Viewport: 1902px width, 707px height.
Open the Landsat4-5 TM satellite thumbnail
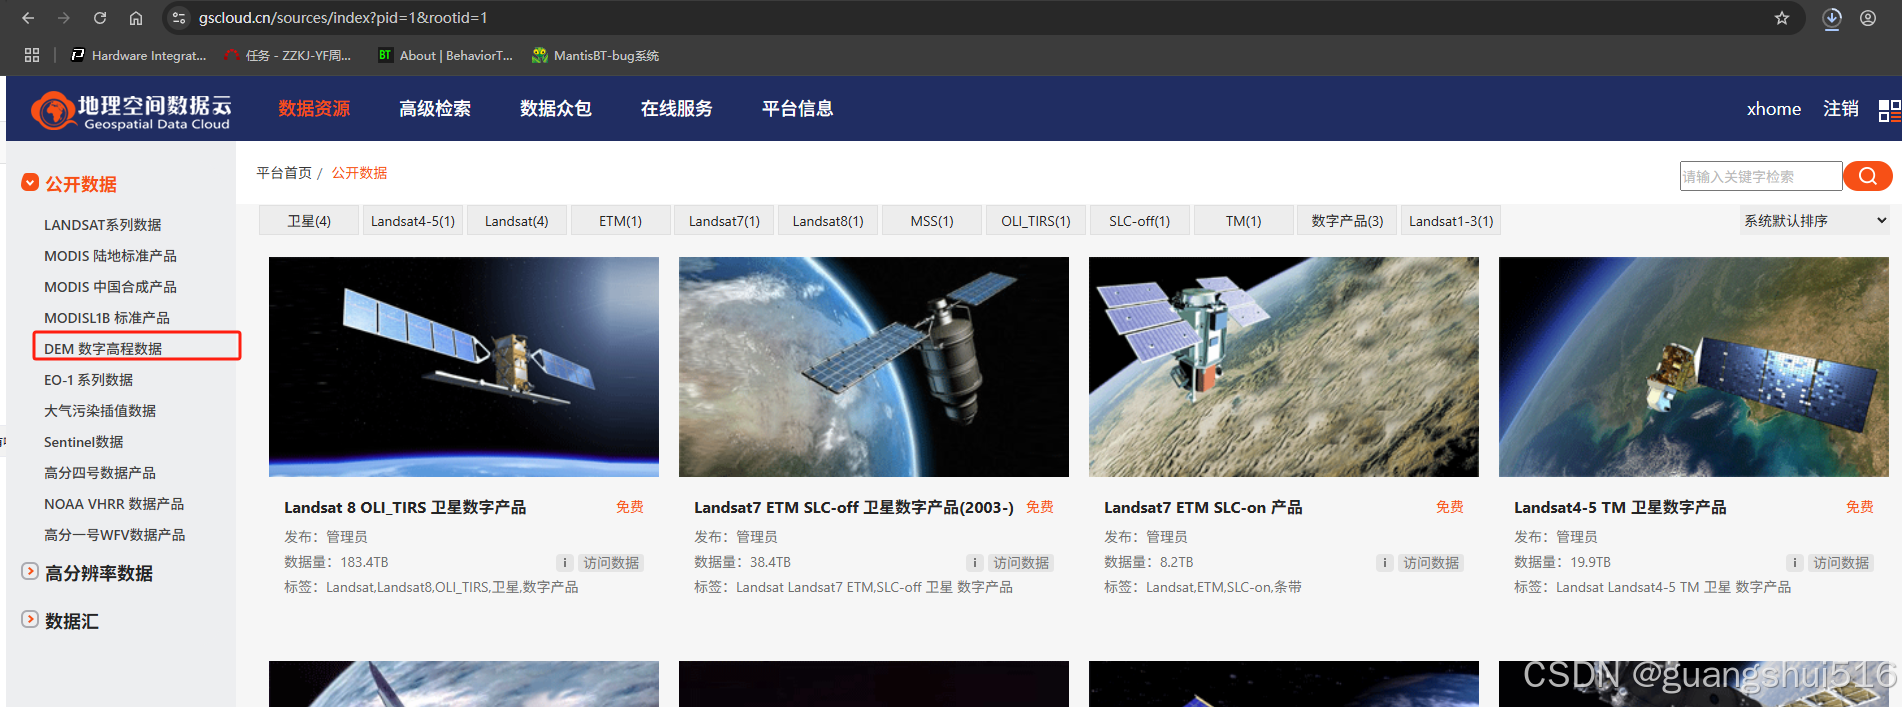(1694, 367)
